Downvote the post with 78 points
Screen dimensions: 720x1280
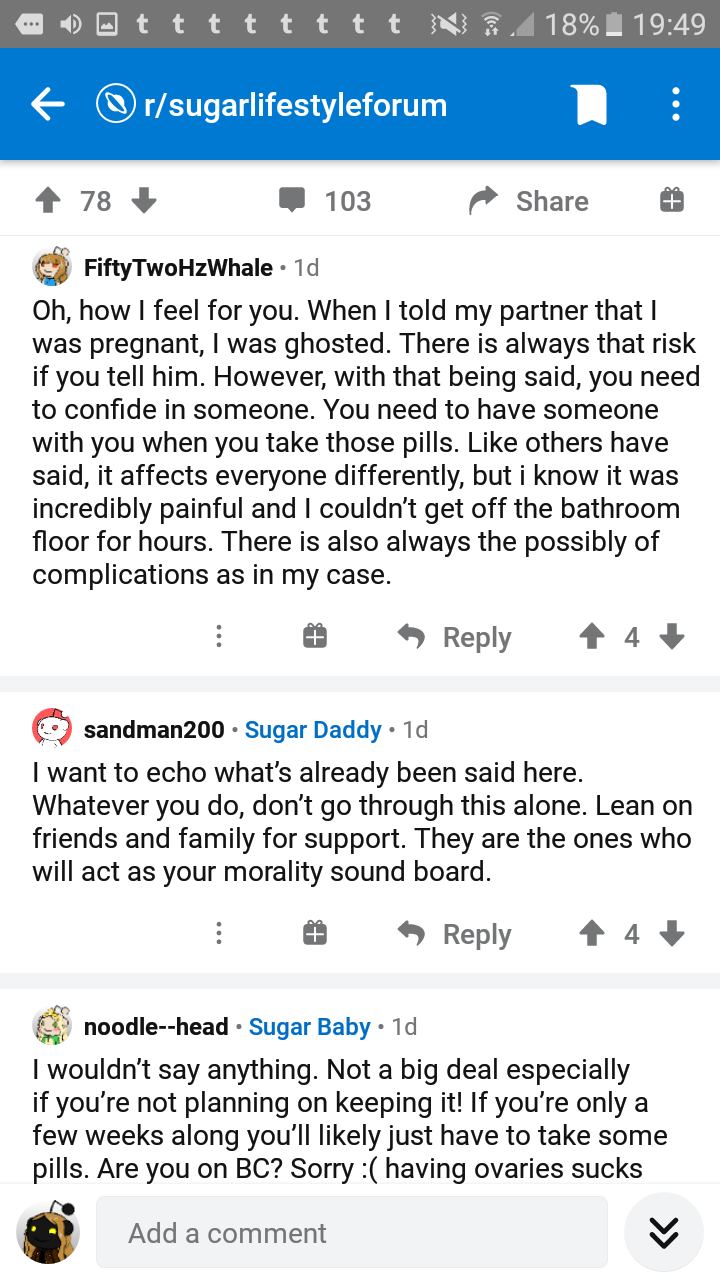coord(144,201)
